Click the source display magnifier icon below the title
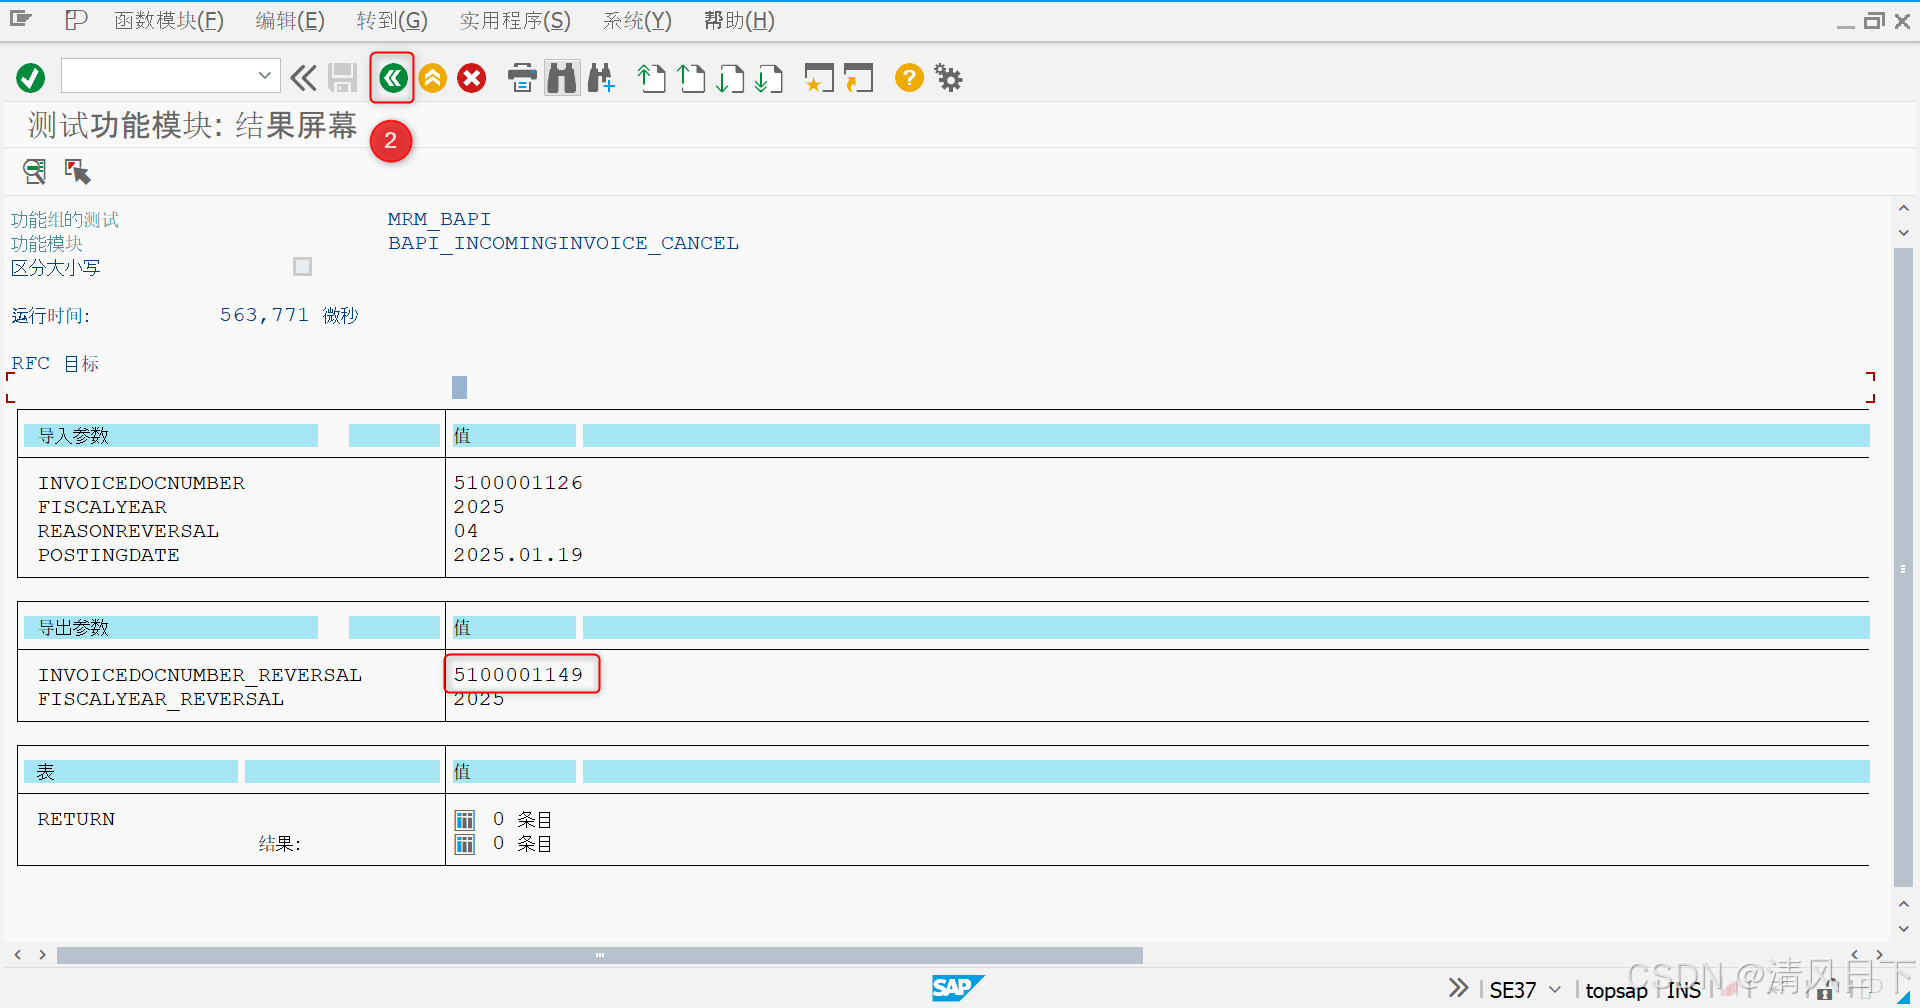Image resolution: width=1920 pixels, height=1008 pixels. pos(34,171)
